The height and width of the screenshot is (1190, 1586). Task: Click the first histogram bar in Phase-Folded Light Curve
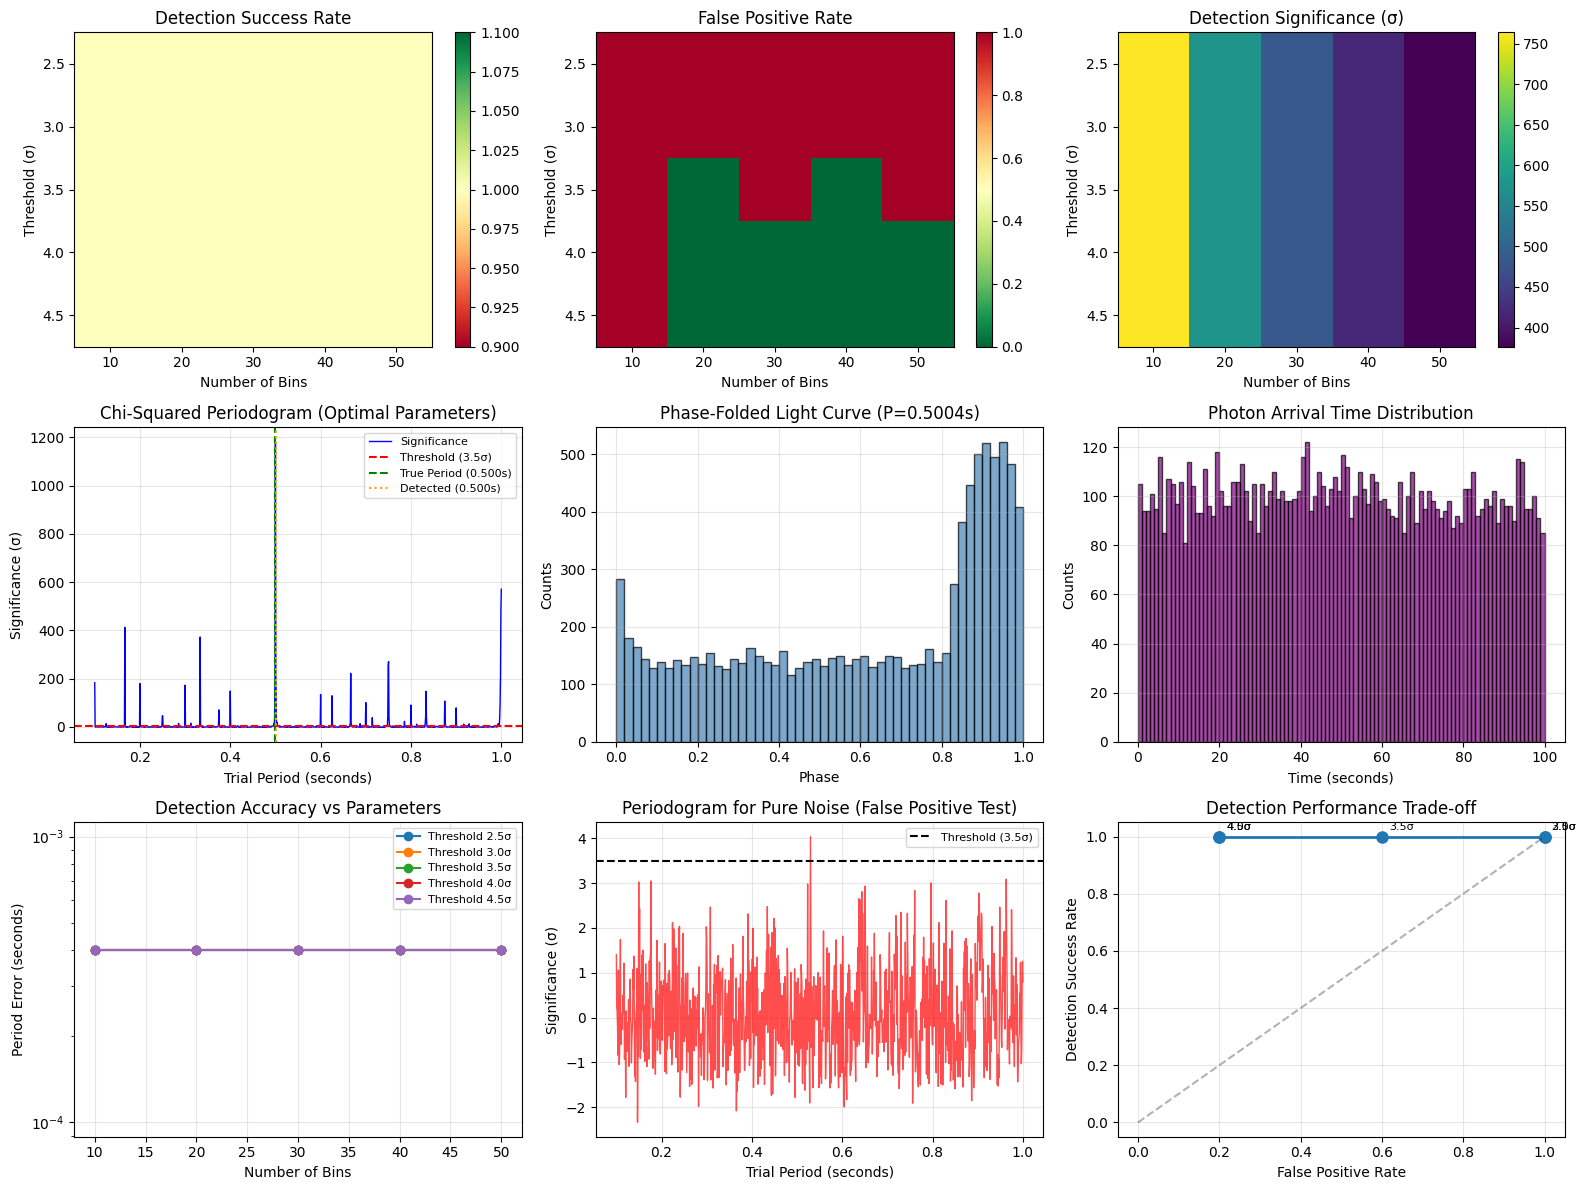[620, 660]
